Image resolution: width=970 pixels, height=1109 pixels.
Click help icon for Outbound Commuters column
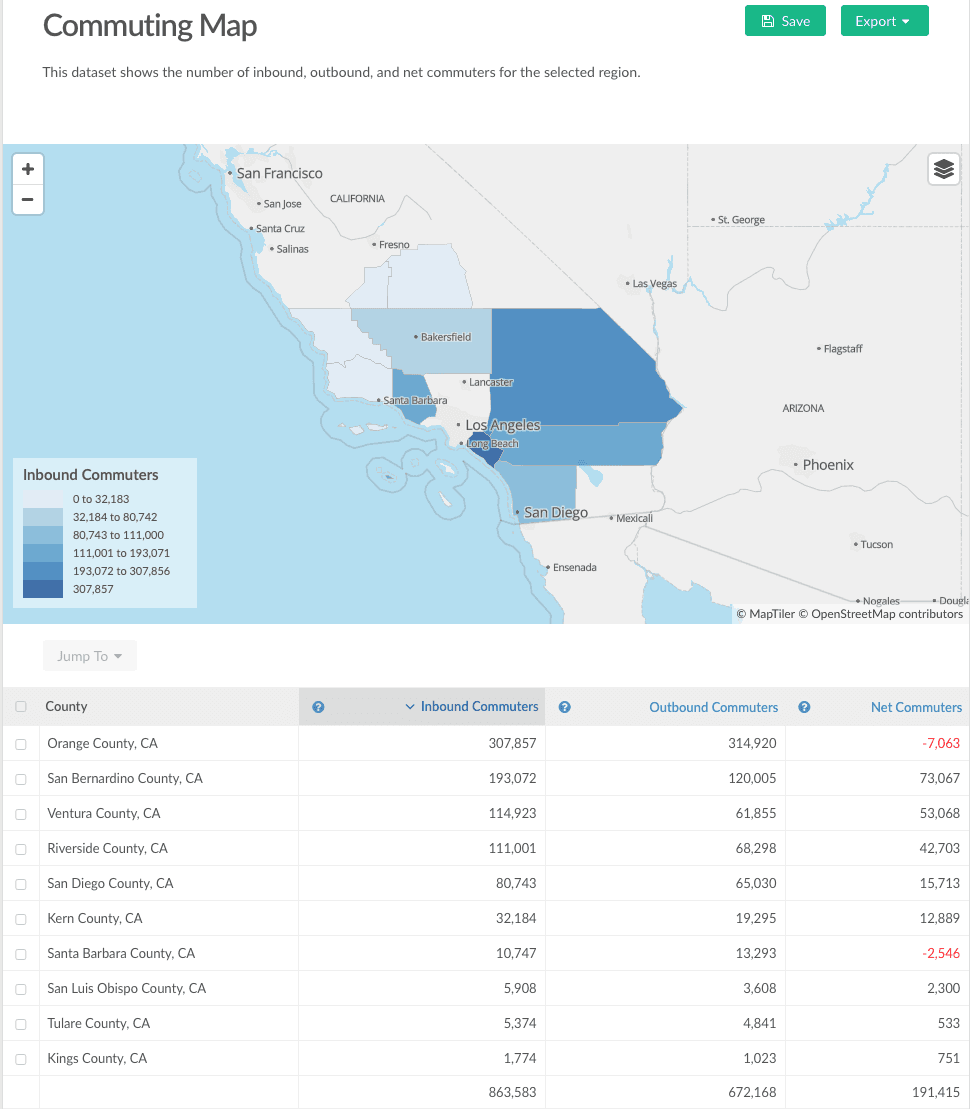(564, 707)
